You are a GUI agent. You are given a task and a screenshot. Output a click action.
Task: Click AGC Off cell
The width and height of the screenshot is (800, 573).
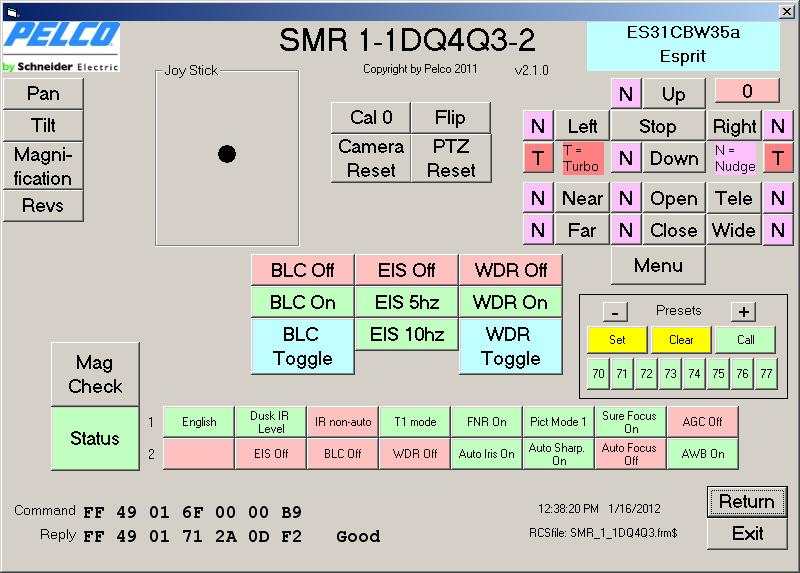pos(703,422)
